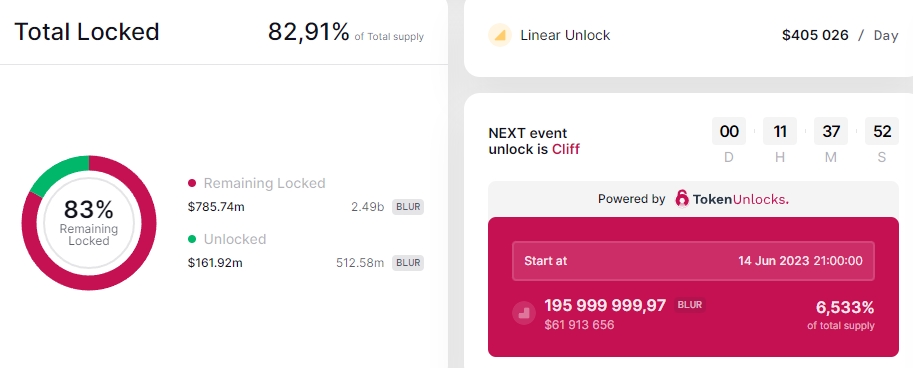
Task: Click the BLUR badge beside 2.49b
Action: click(x=408, y=207)
